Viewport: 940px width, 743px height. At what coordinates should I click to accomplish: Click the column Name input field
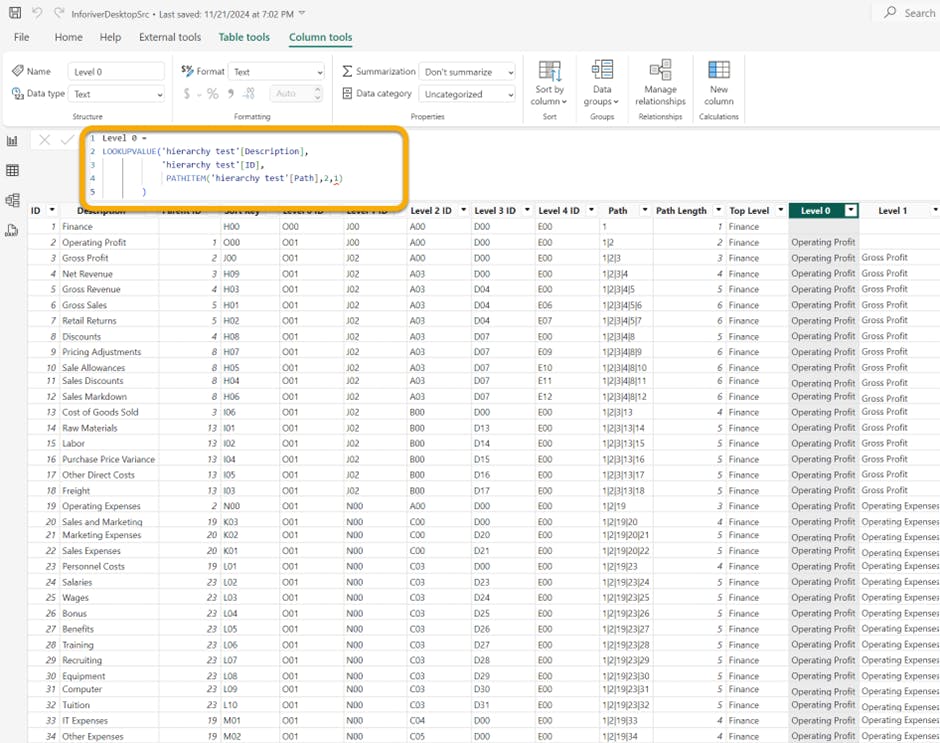tap(116, 72)
